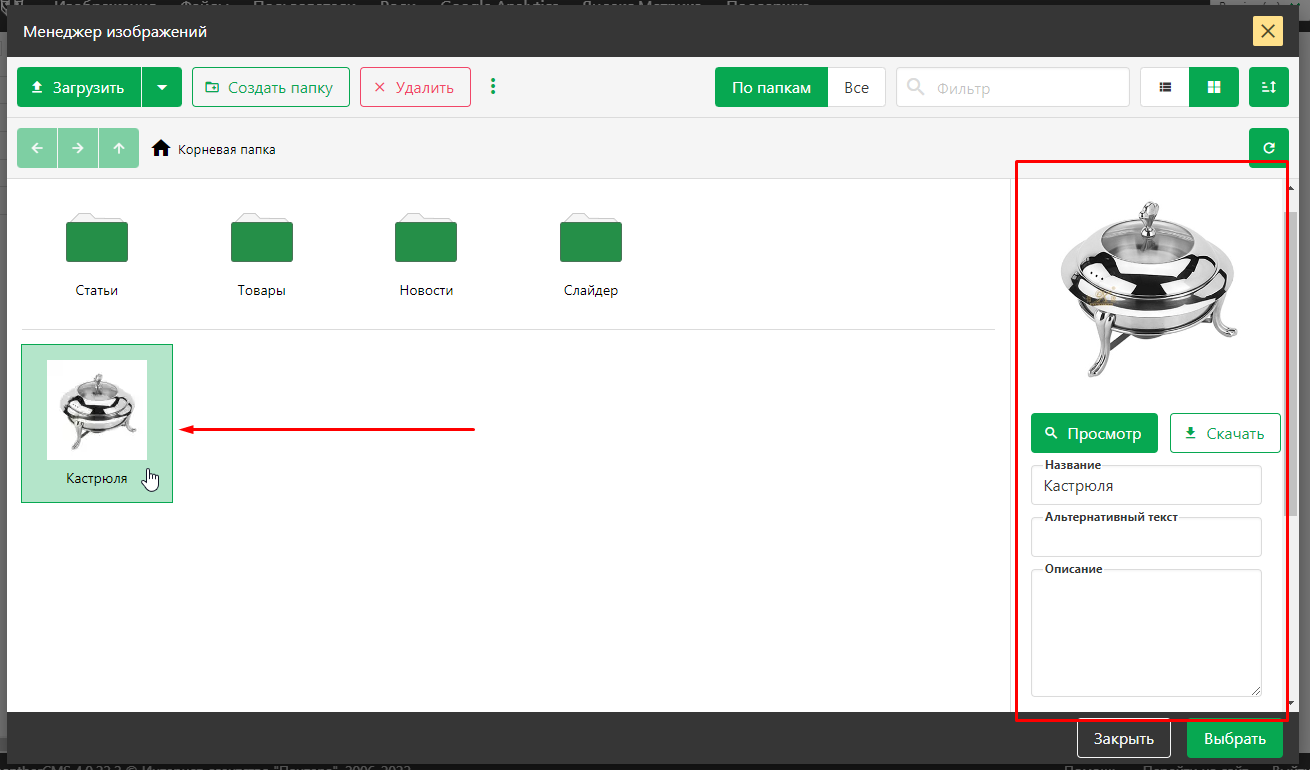This screenshot has height=770, width=1310.
Task: Open the three-dot more actions menu
Action: pyautogui.click(x=492, y=87)
